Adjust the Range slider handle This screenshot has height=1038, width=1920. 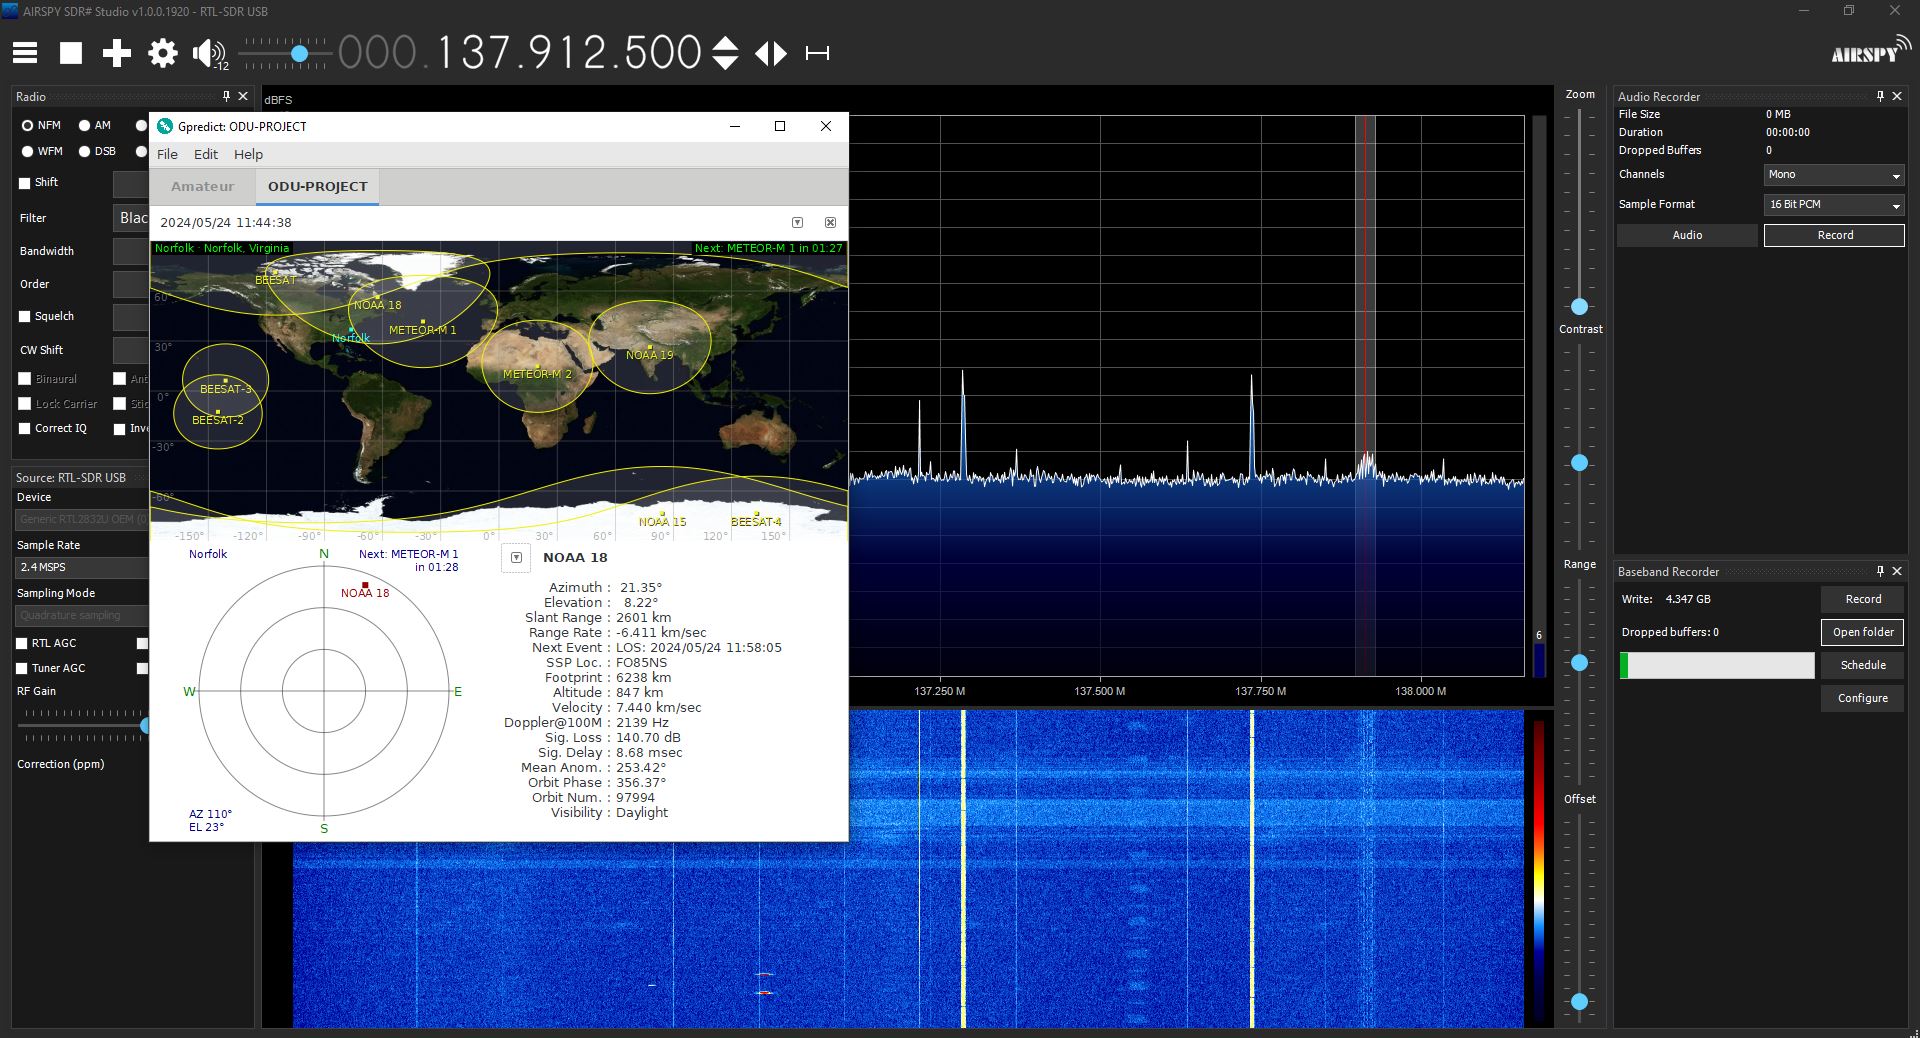(1579, 663)
